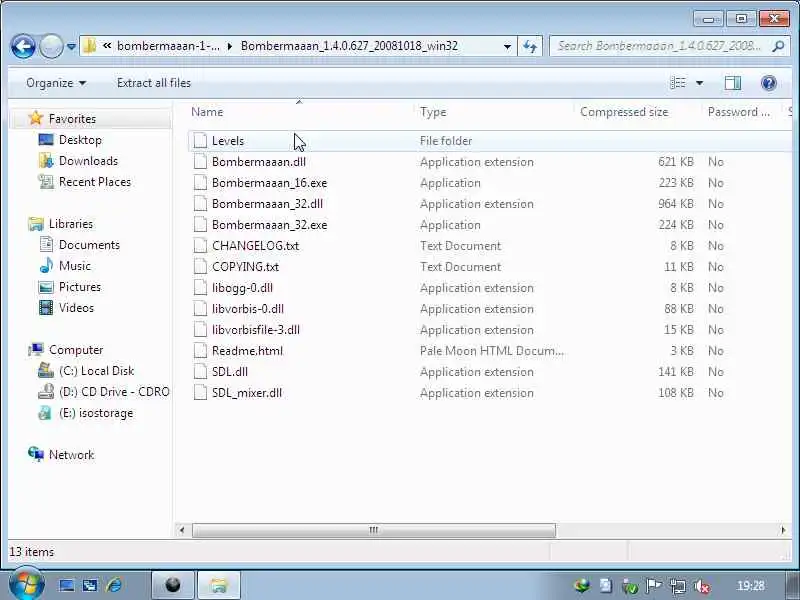Click the clock showing 19:28

[750, 586]
